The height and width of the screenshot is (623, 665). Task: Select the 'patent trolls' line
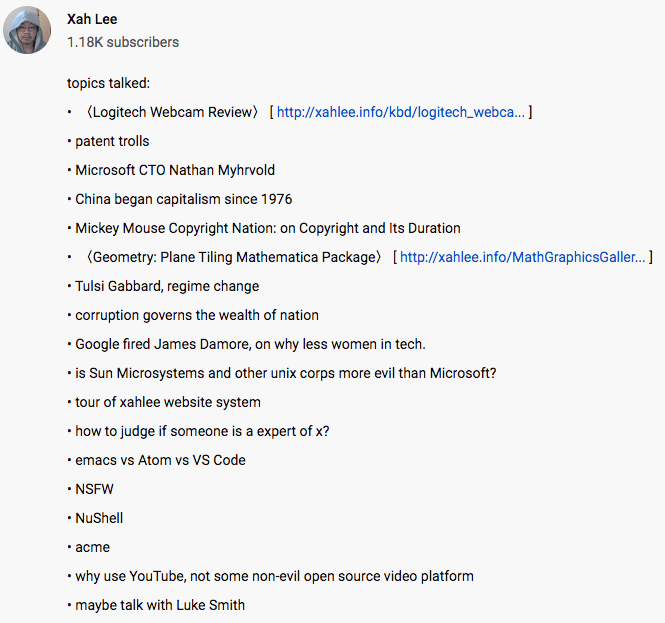tap(109, 141)
